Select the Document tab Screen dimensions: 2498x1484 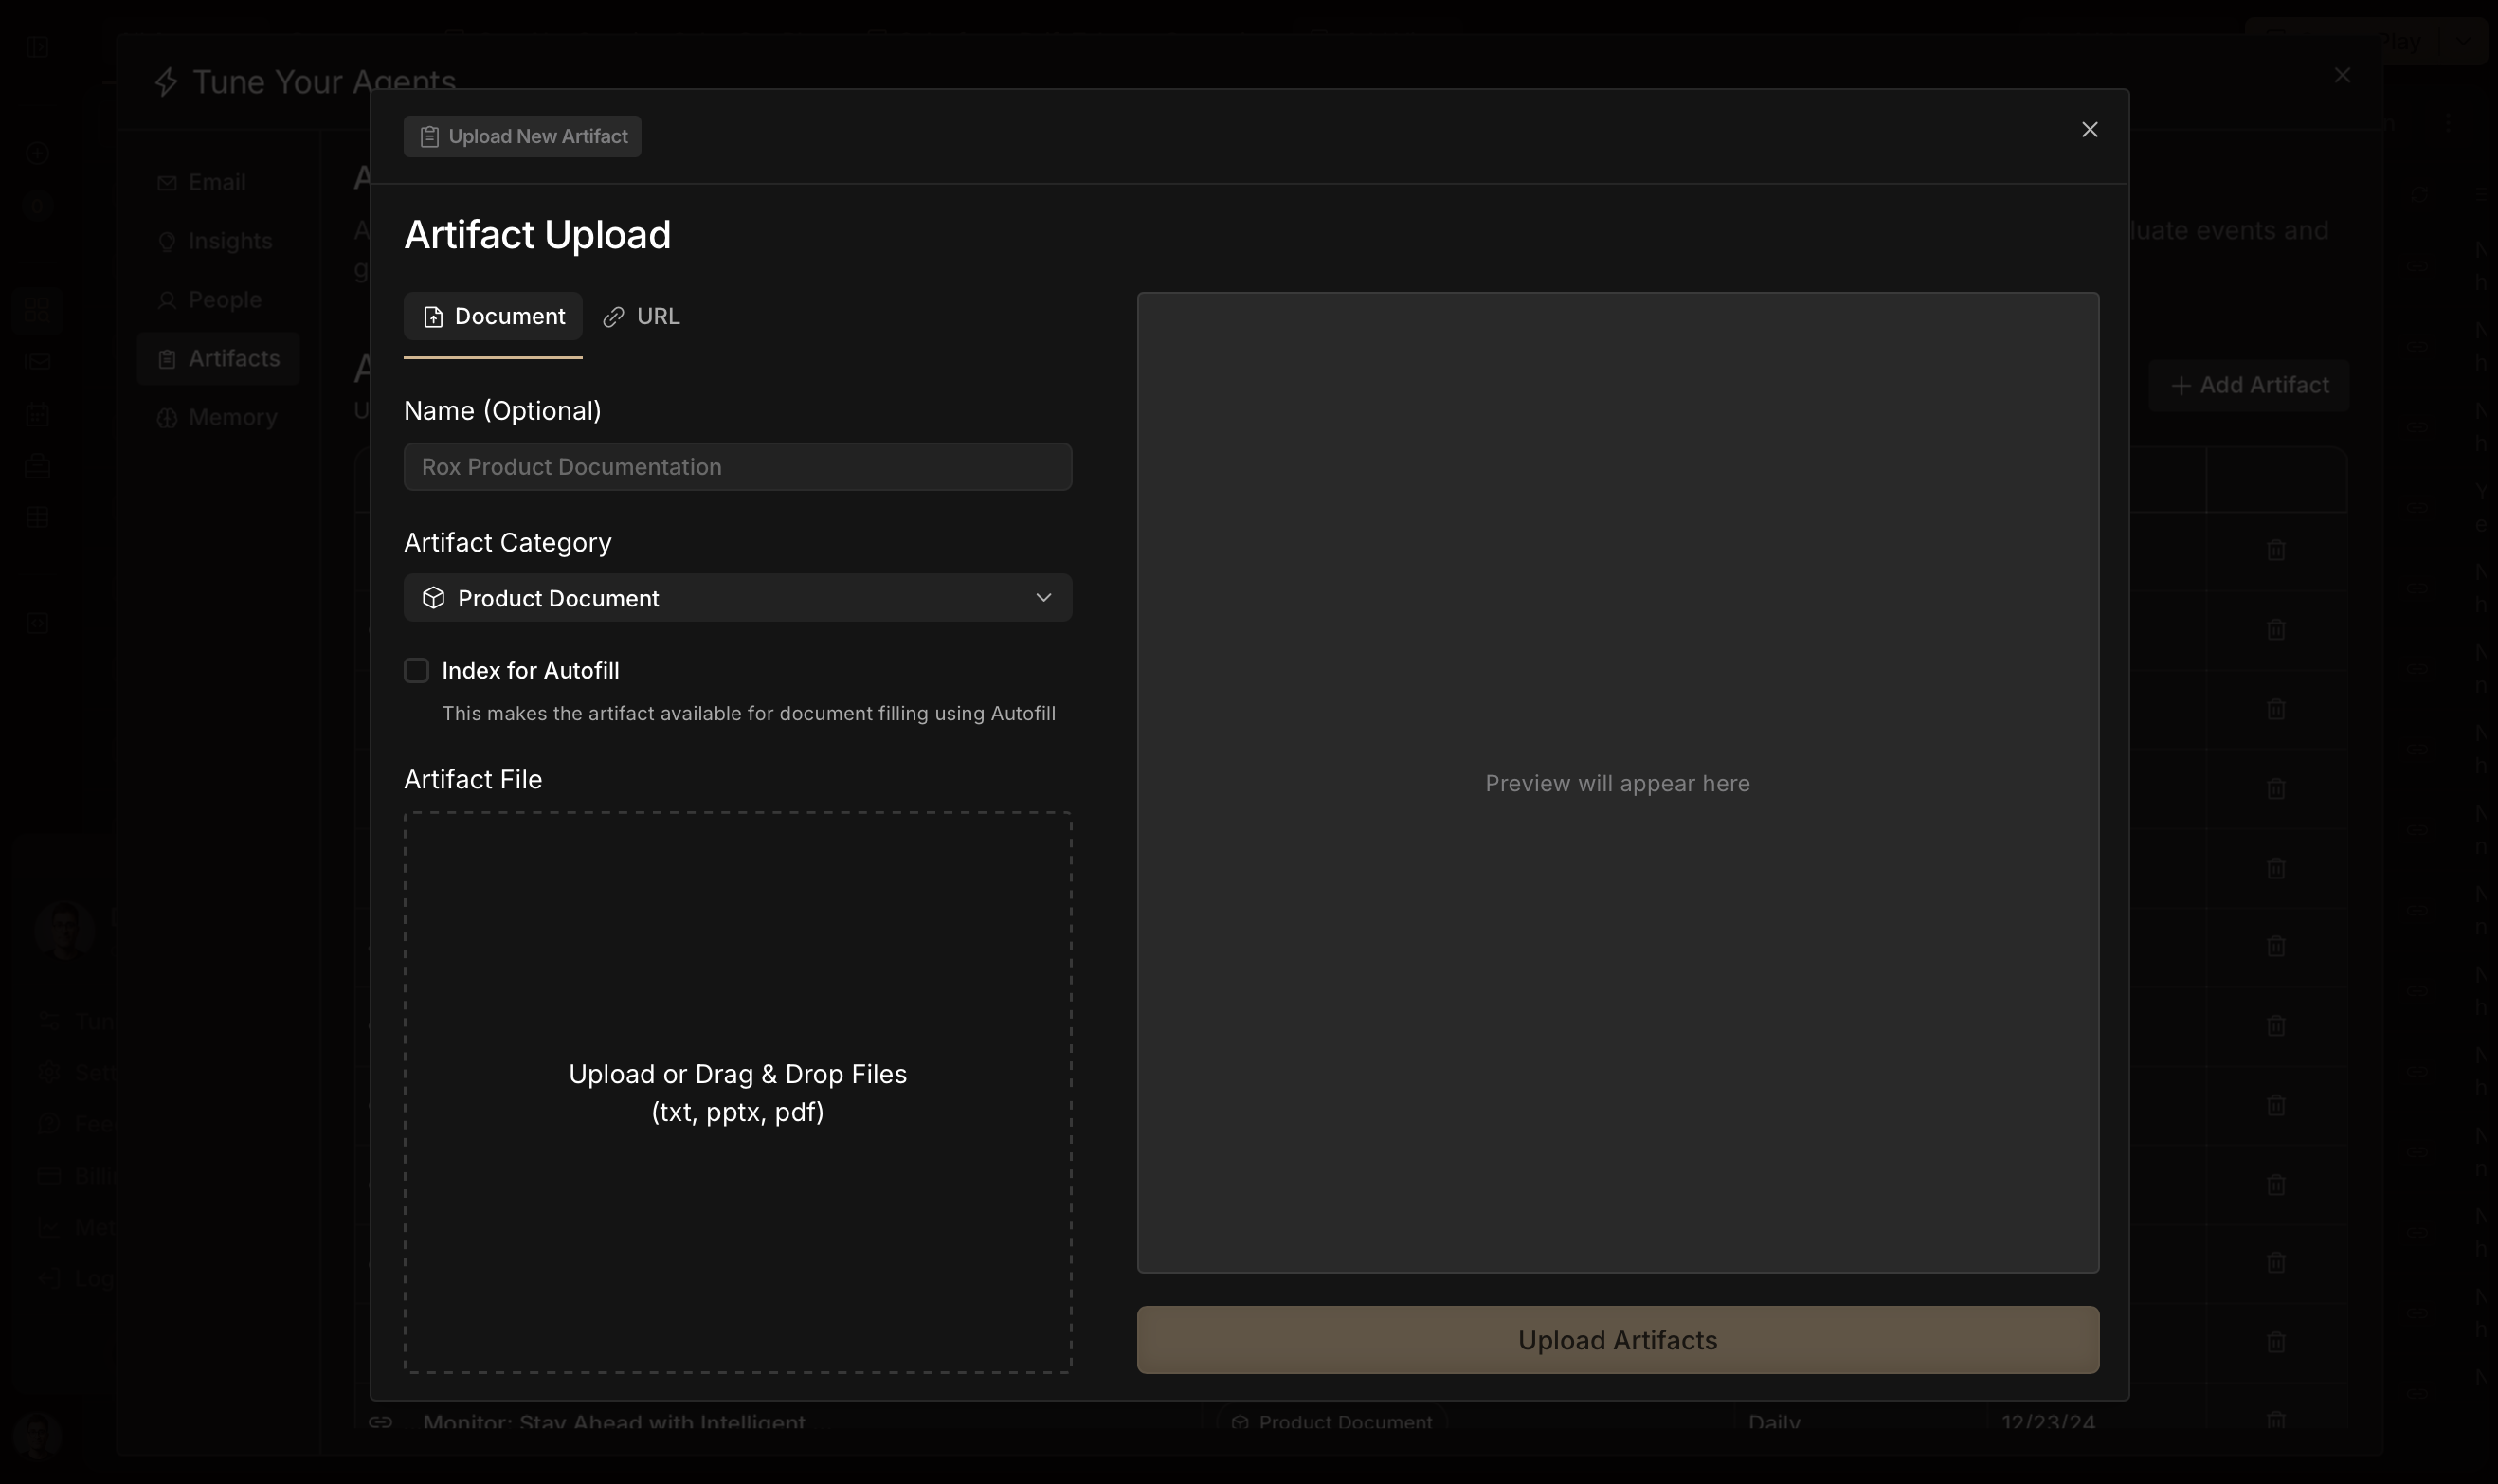493,317
